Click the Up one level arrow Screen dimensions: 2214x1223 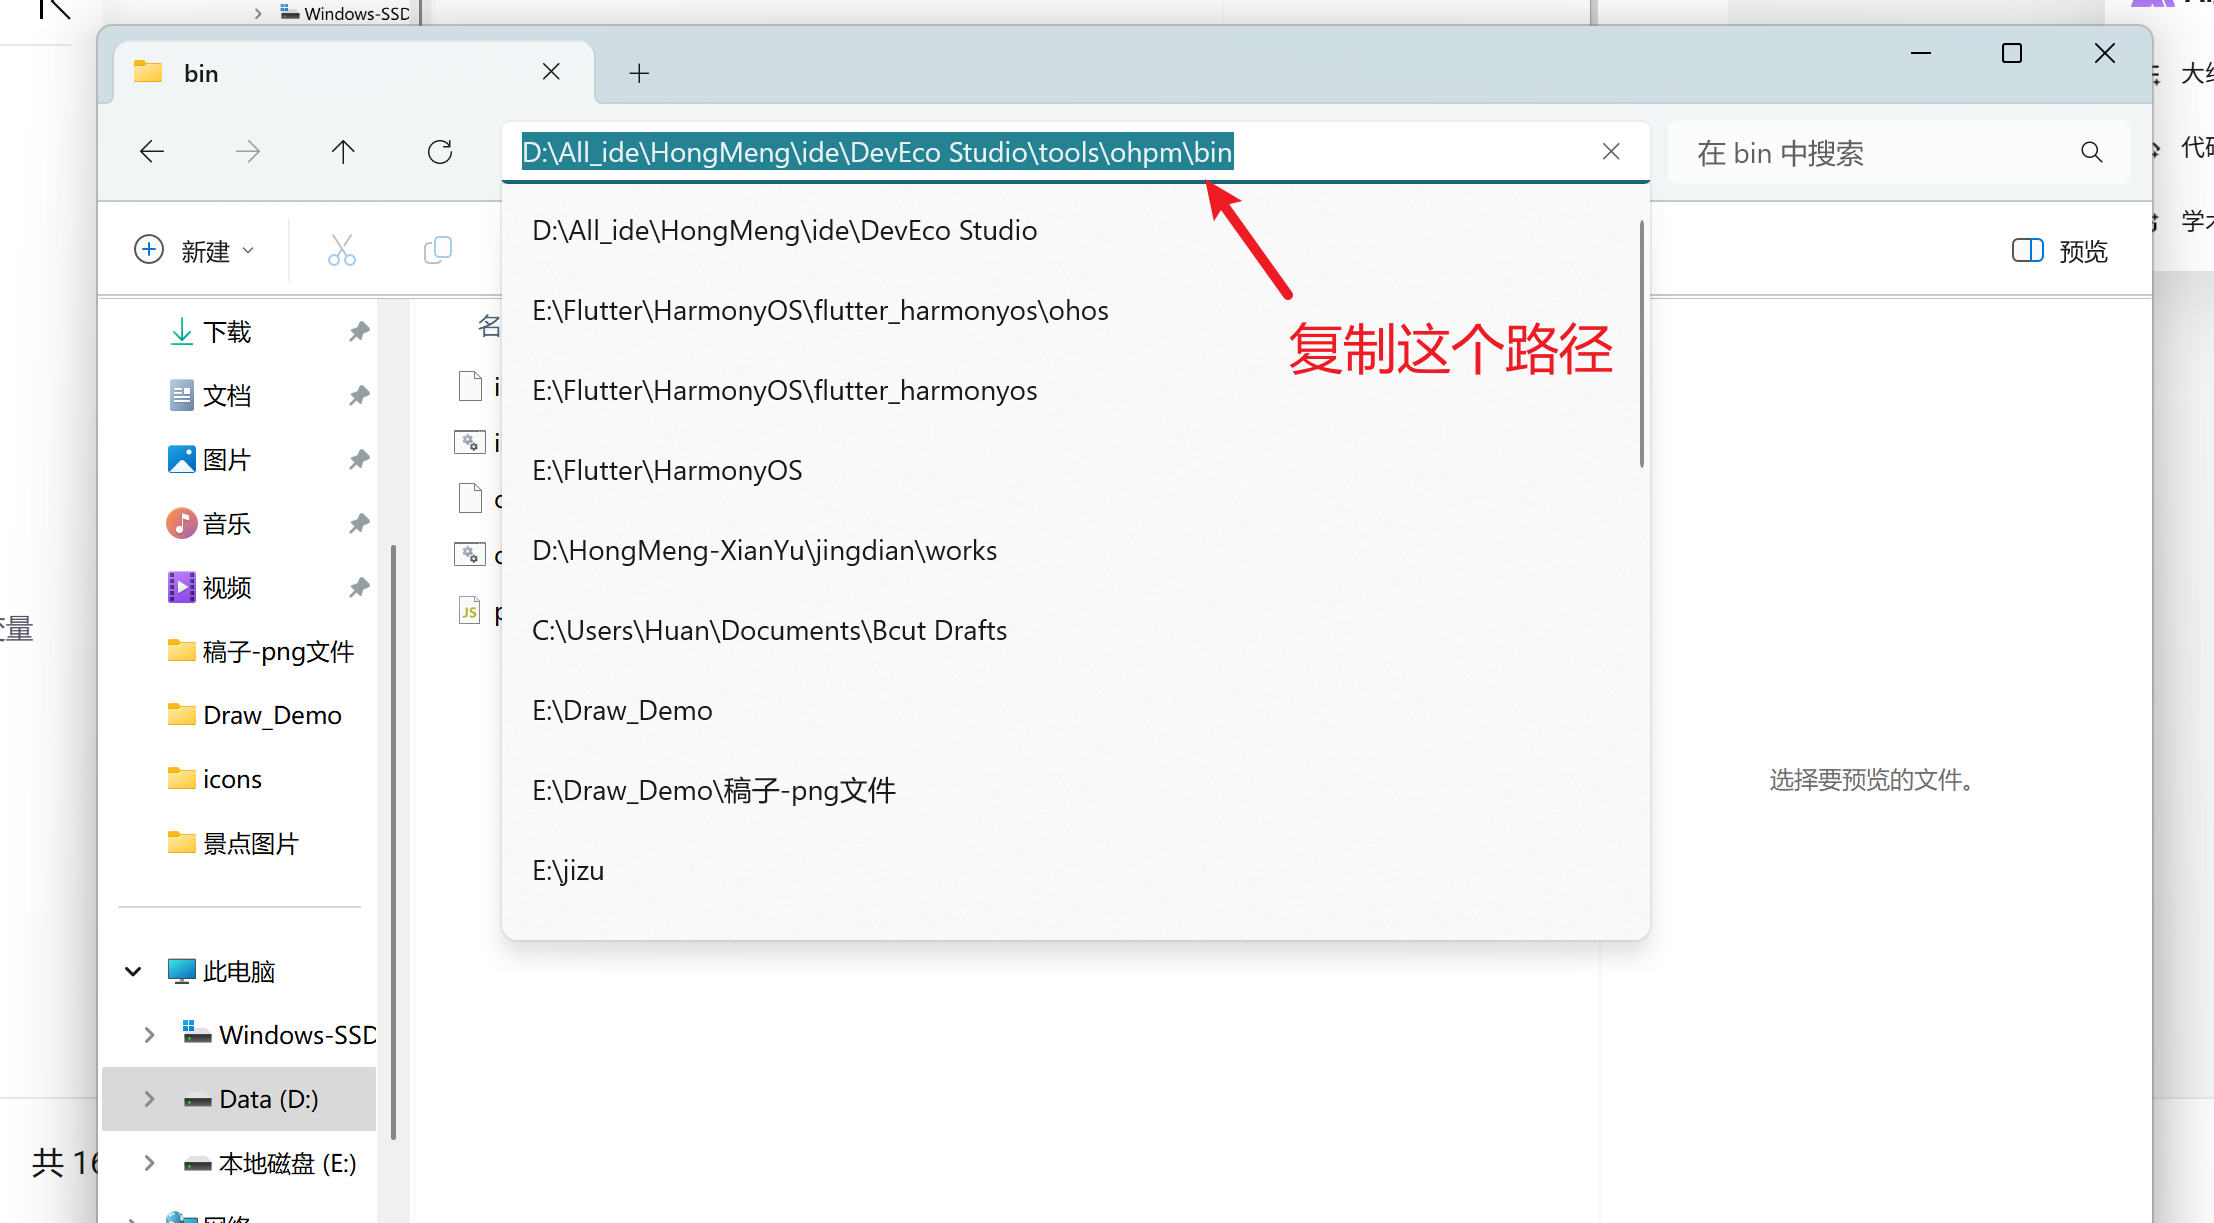343,152
